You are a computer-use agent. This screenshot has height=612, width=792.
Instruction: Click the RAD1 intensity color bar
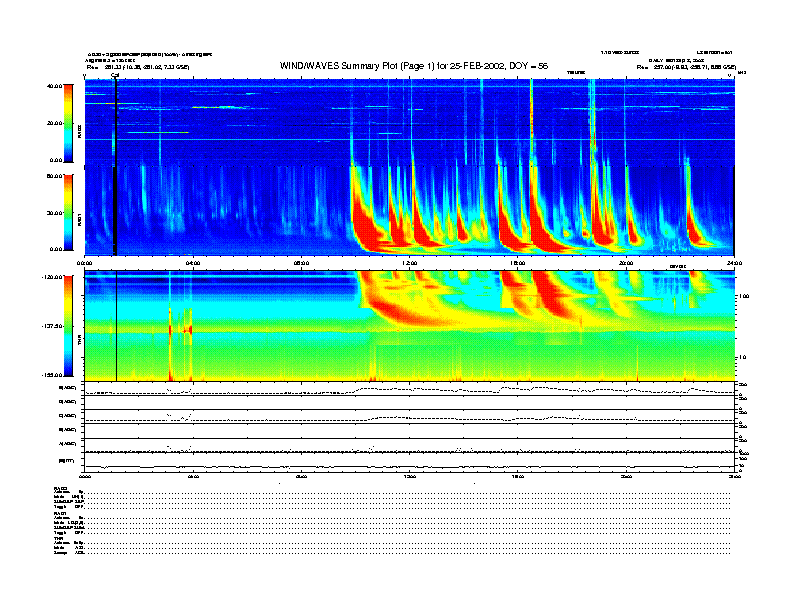click(68, 212)
